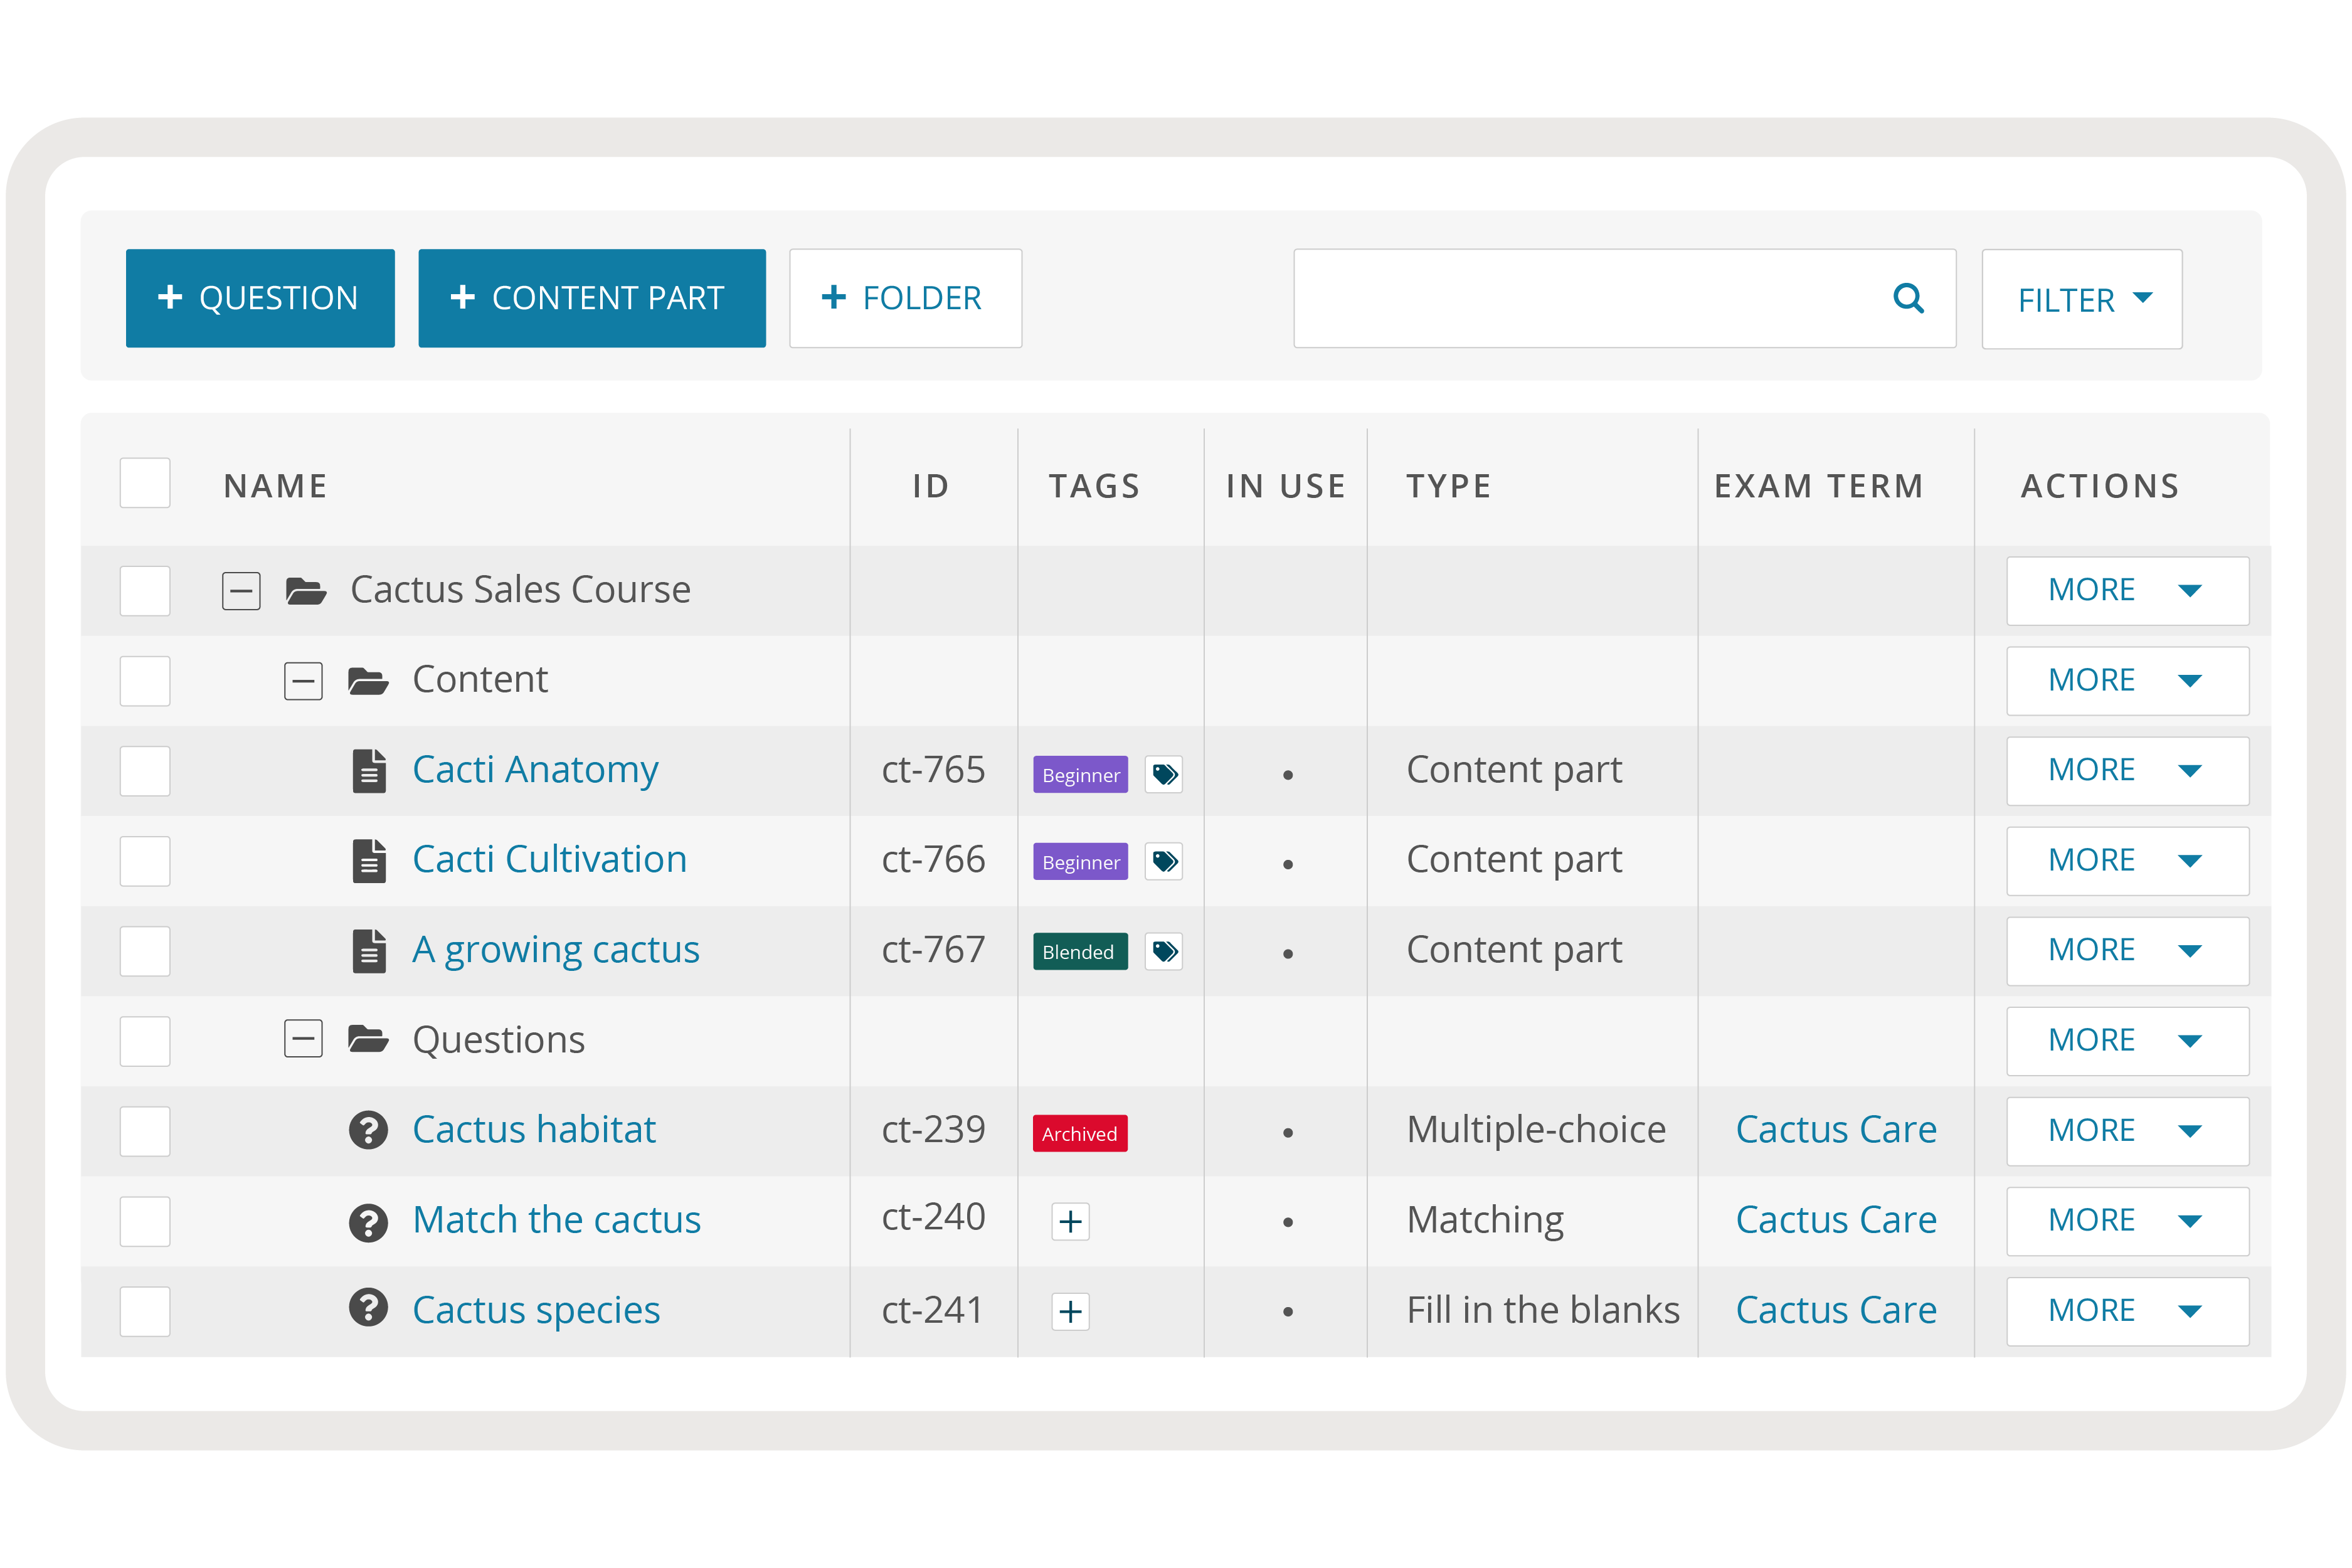Click tag icon in Cacti Cultivation row
This screenshot has height=1568, width=2352.
[x=1164, y=861]
